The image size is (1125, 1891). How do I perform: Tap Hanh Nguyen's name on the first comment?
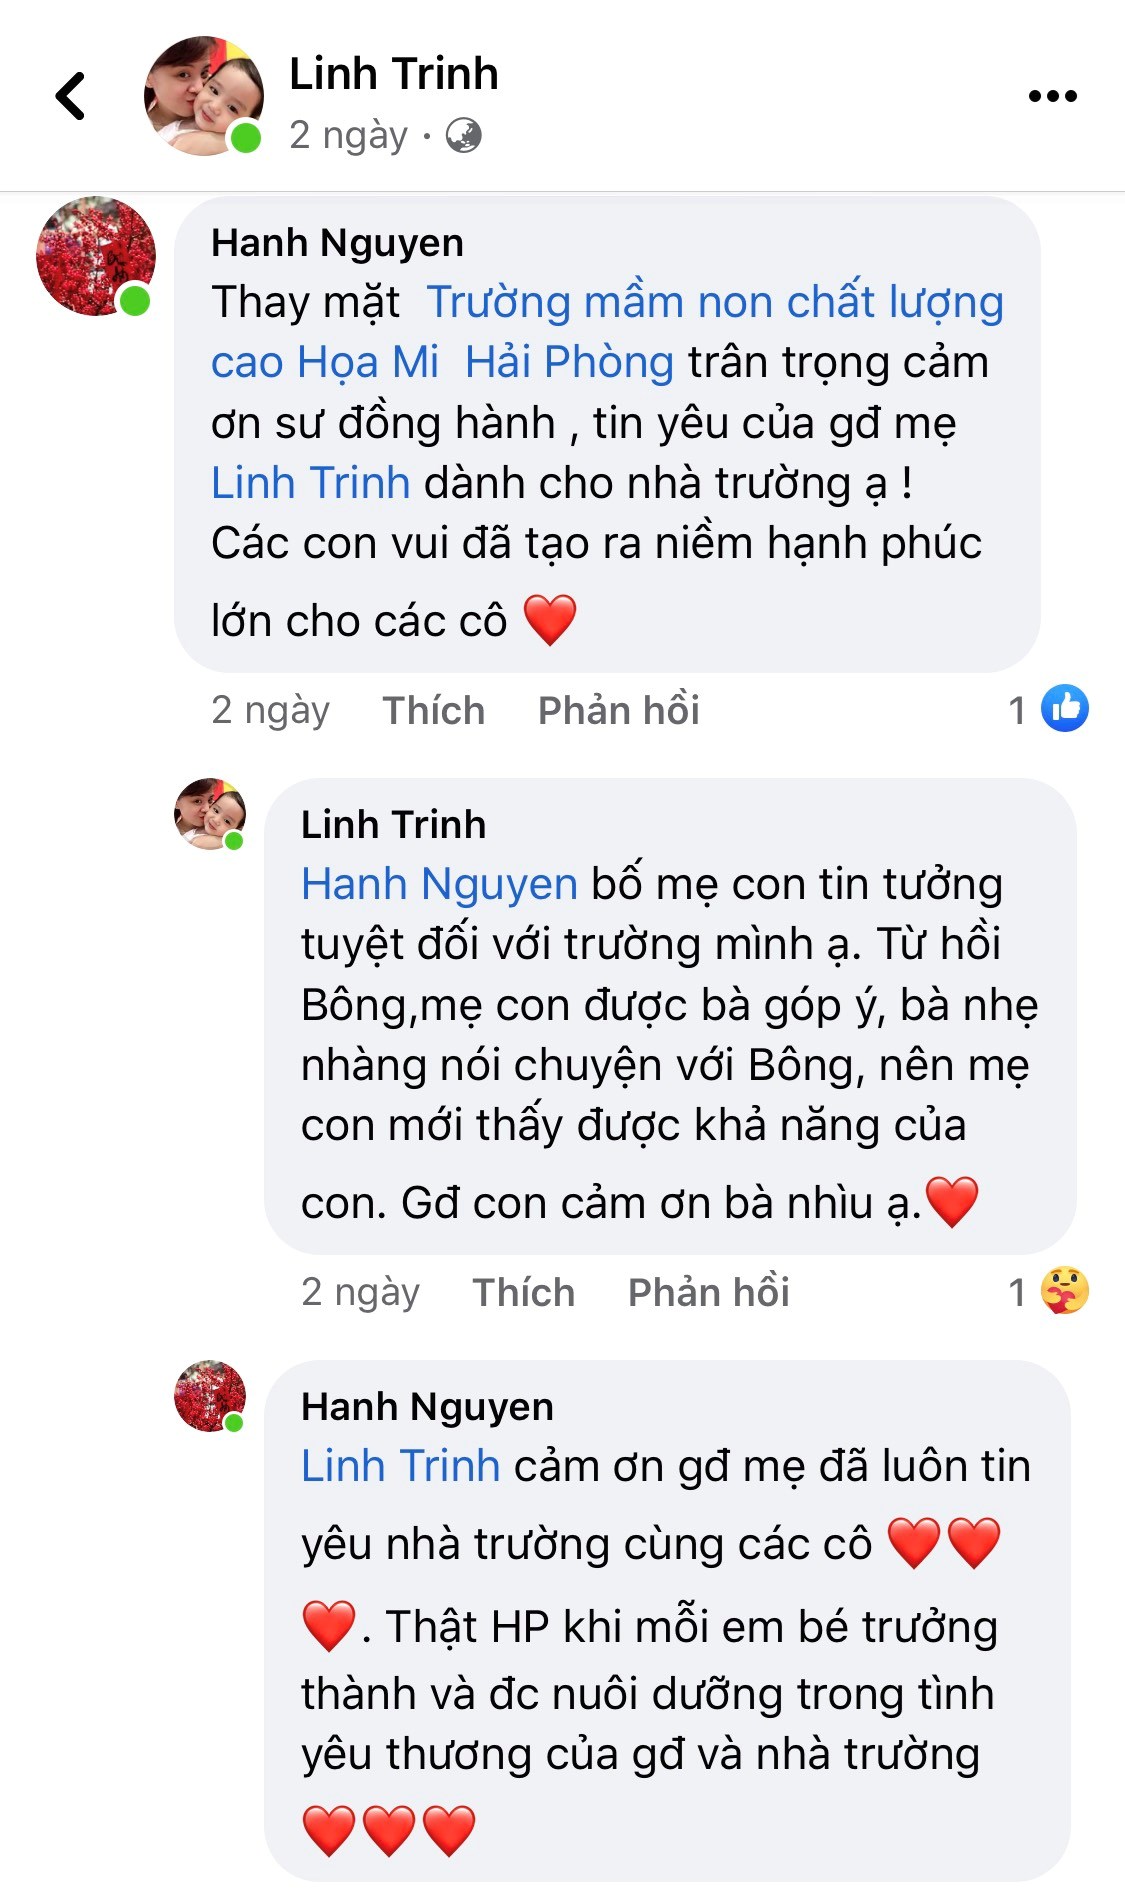(337, 243)
